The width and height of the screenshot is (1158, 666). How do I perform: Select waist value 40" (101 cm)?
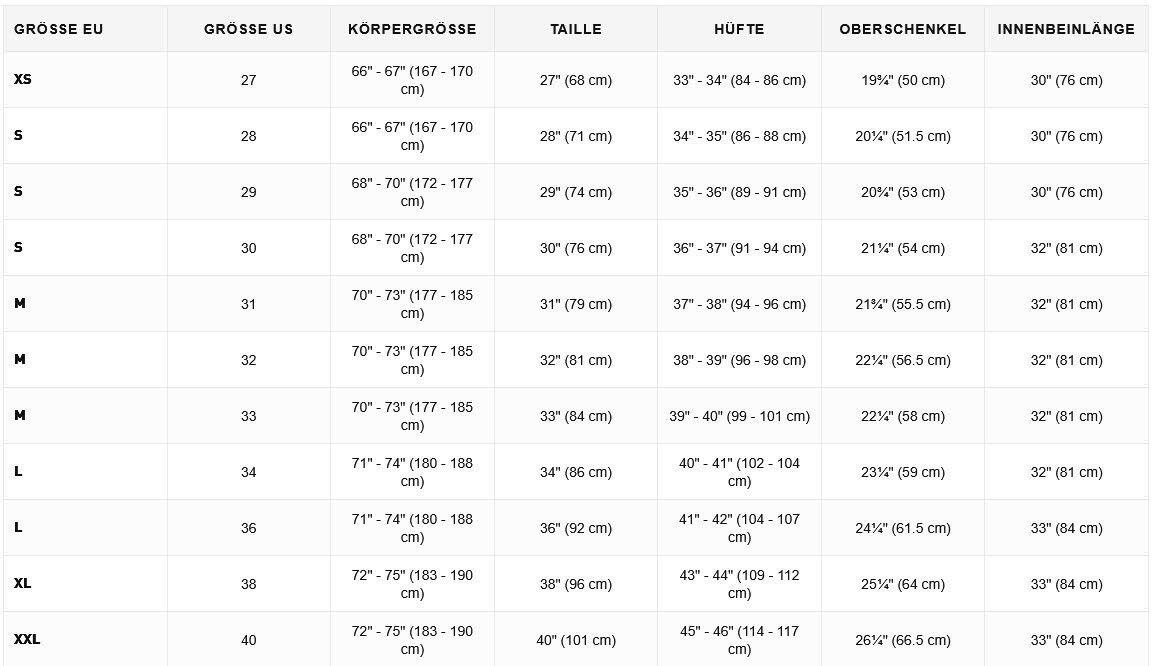tap(575, 640)
